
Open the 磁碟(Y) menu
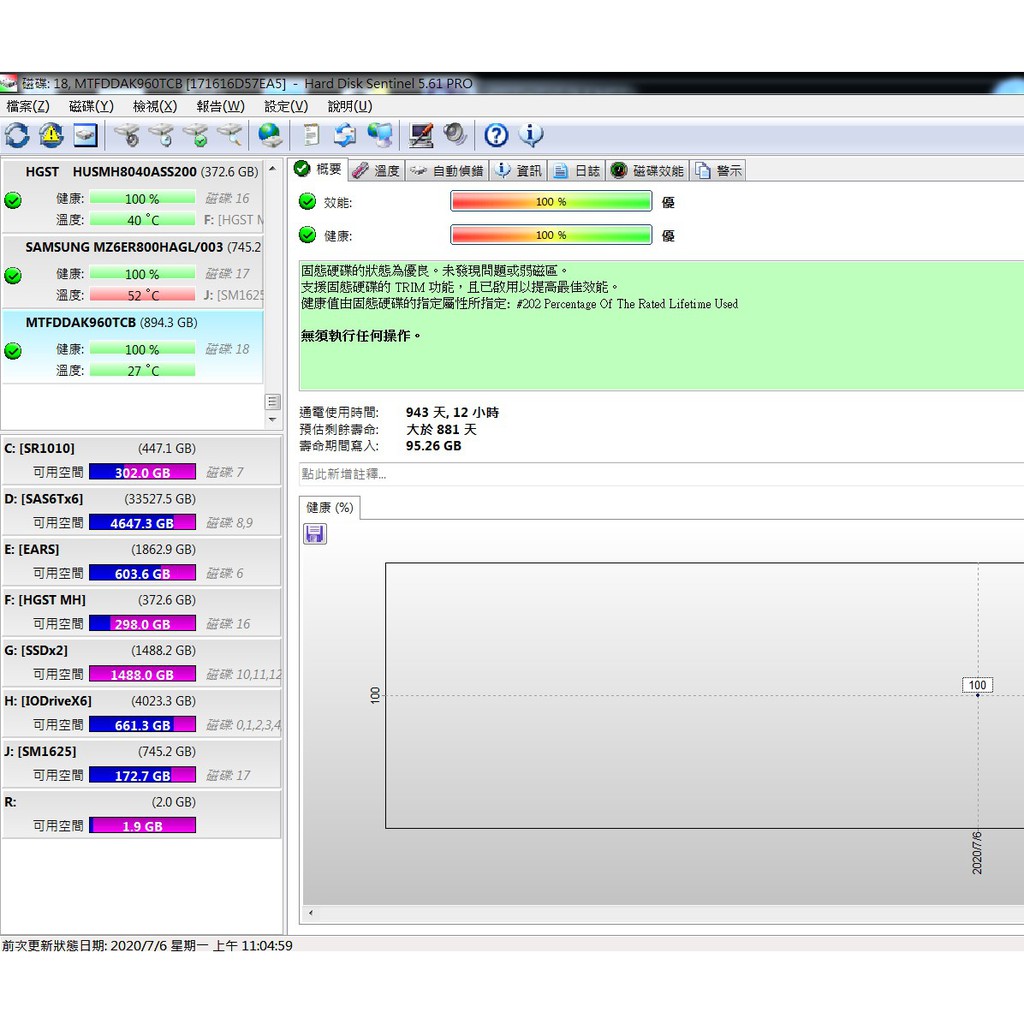click(91, 106)
